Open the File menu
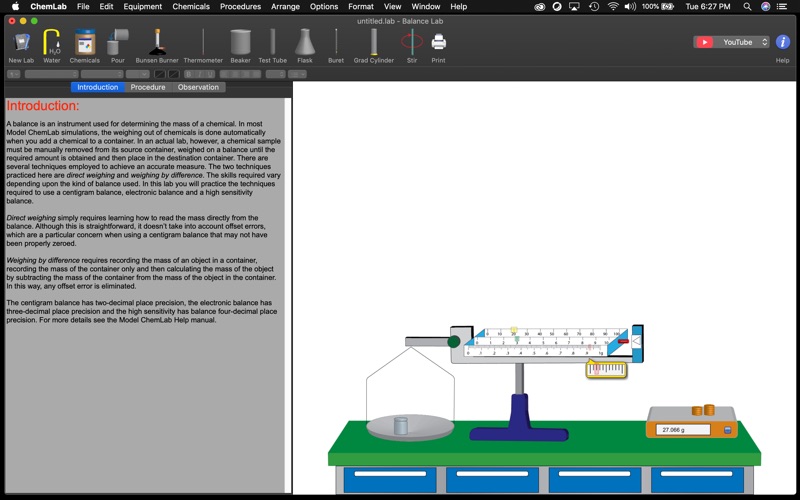This screenshot has height=500, width=800. 83,7
